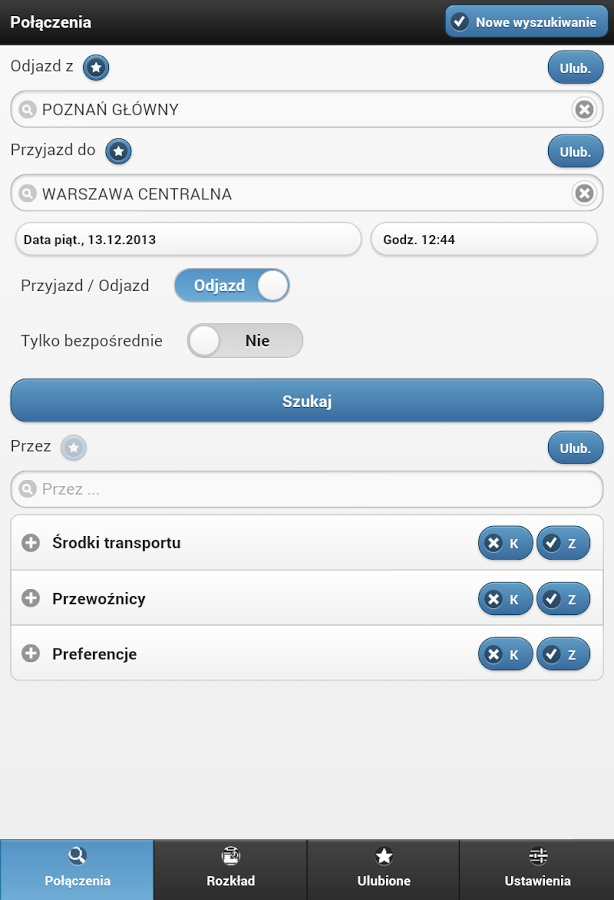The width and height of the screenshot is (614, 900).
Task: Clear the POZNAŃ GŁÓWNY departure field
Action: pos(584,110)
